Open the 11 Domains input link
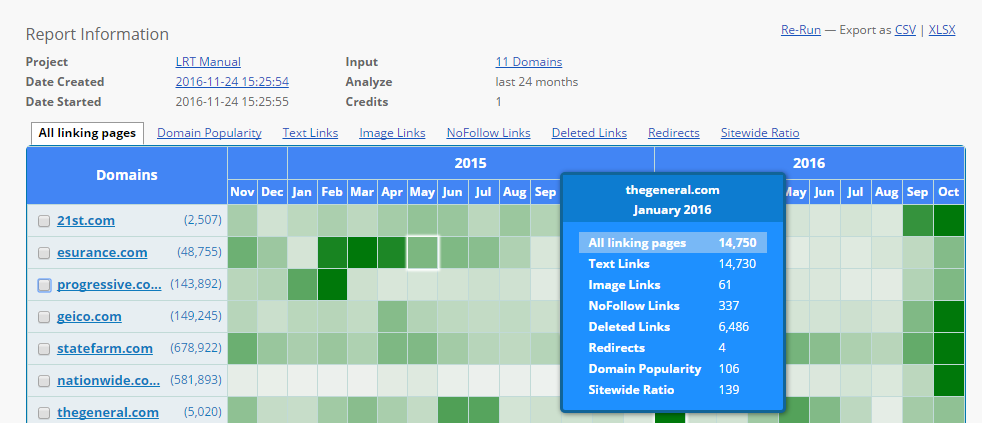 pos(529,62)
